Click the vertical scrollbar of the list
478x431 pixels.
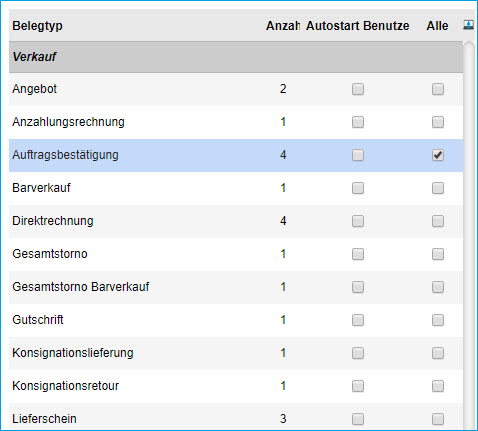click(469, 235)
